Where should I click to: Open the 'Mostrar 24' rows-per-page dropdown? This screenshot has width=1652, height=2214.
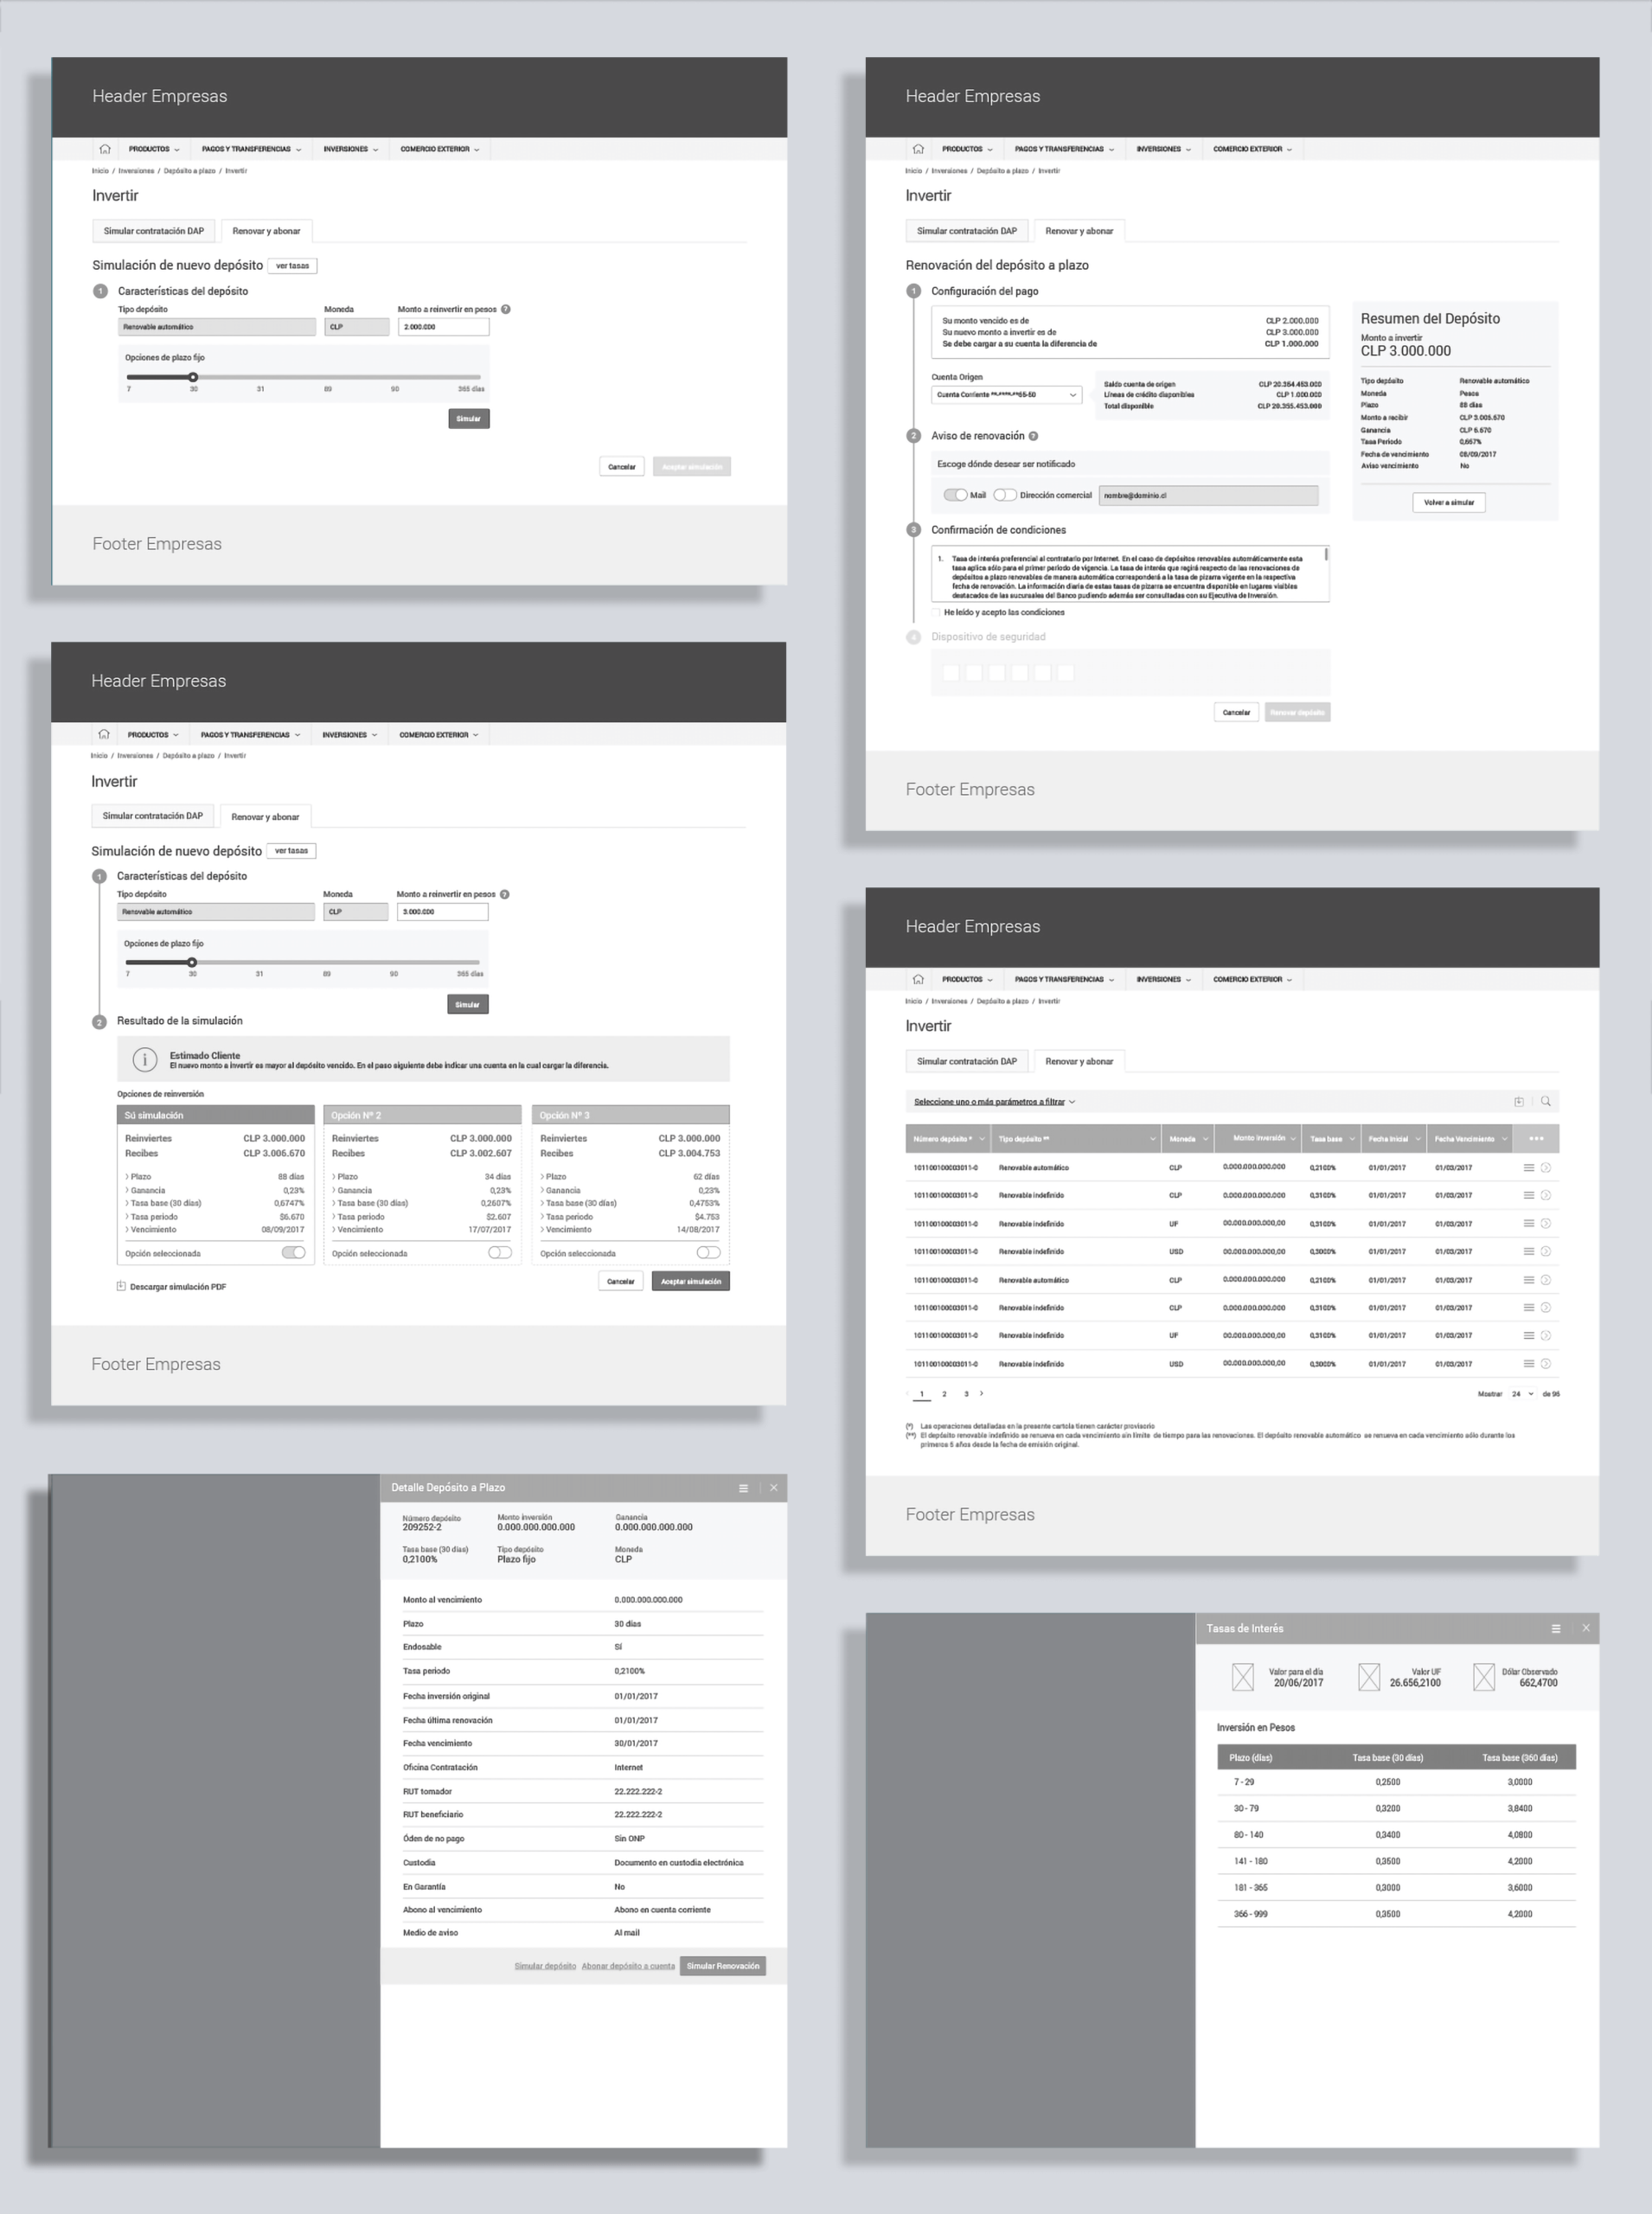pos(1522,1393)
